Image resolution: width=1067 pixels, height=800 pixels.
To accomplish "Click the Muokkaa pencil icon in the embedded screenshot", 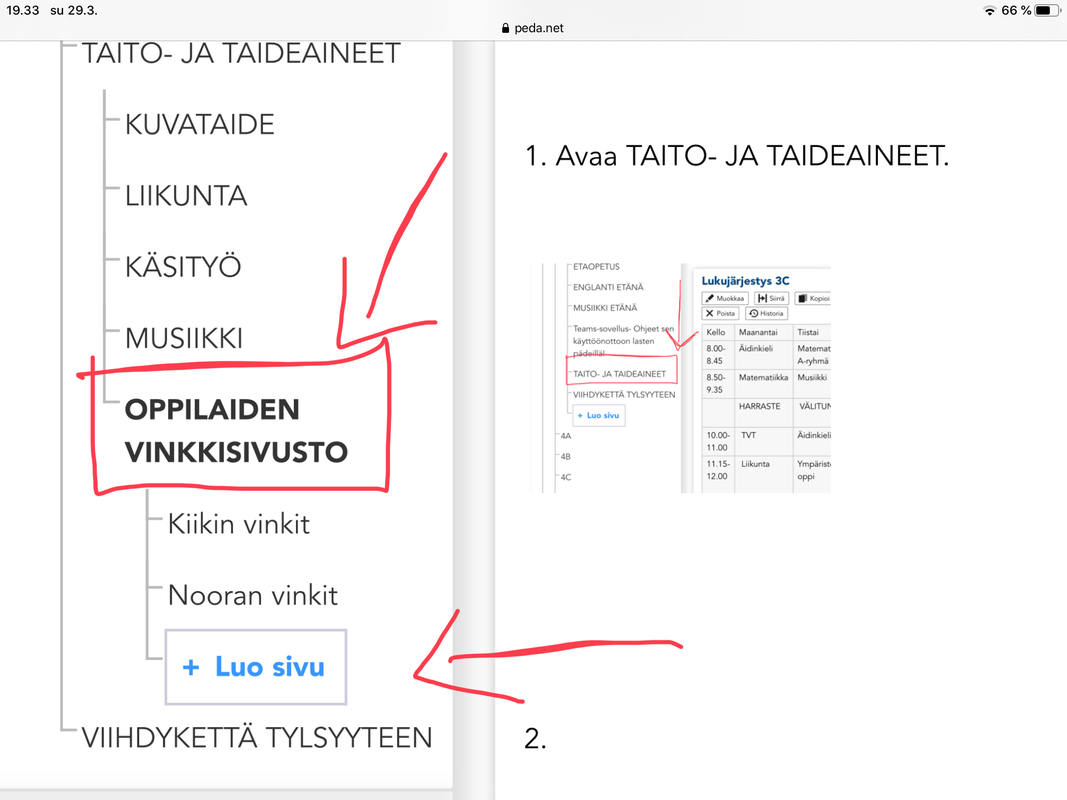I will (x=710, y=298).
